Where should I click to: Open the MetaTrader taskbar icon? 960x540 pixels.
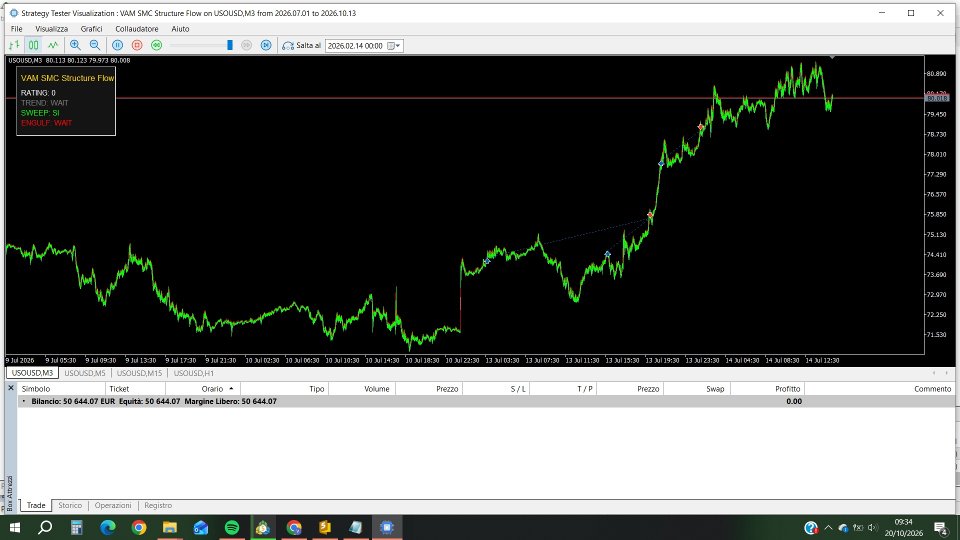pos(263,527)
